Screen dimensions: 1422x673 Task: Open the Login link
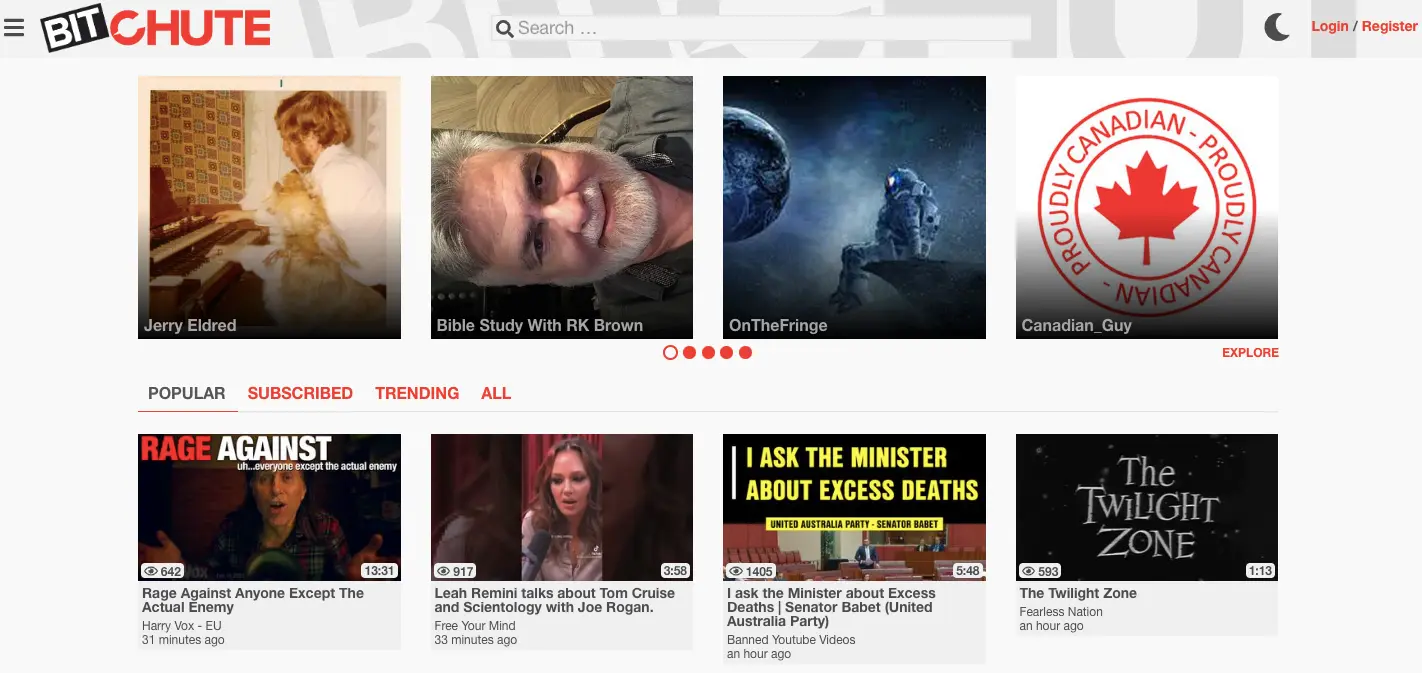pyautogui.click(x=1330, y=26)
